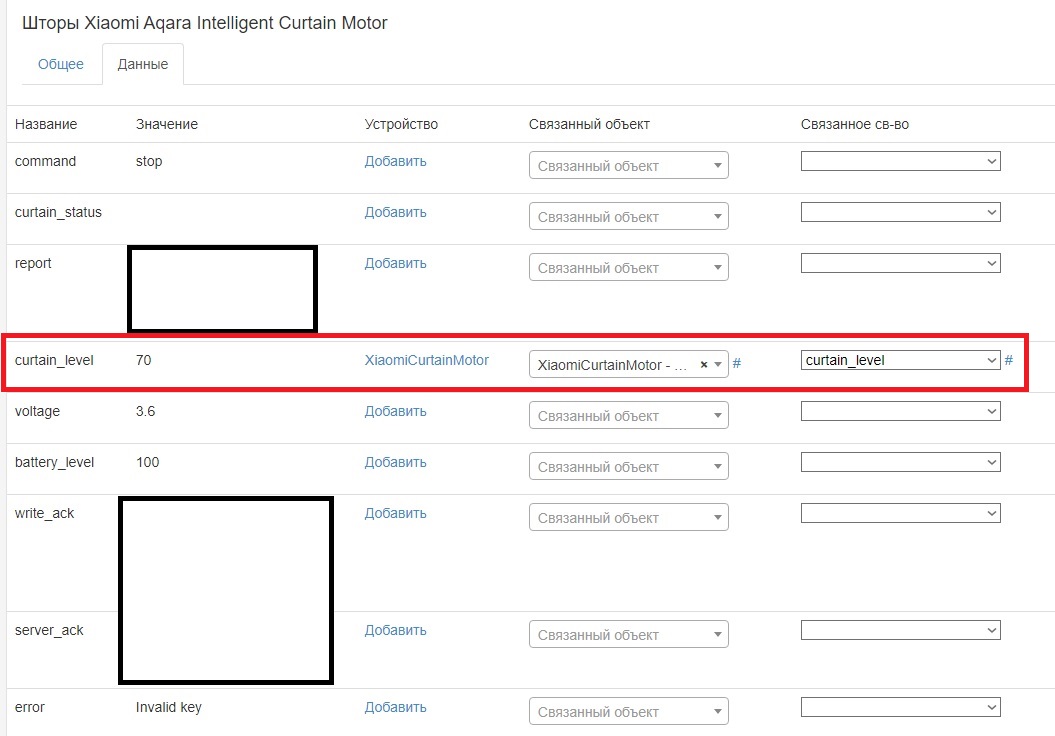This screenshot has height=736, width=1055.
Task: Expand linked property dropdown for battery_level
Action: tap(900, 462)
